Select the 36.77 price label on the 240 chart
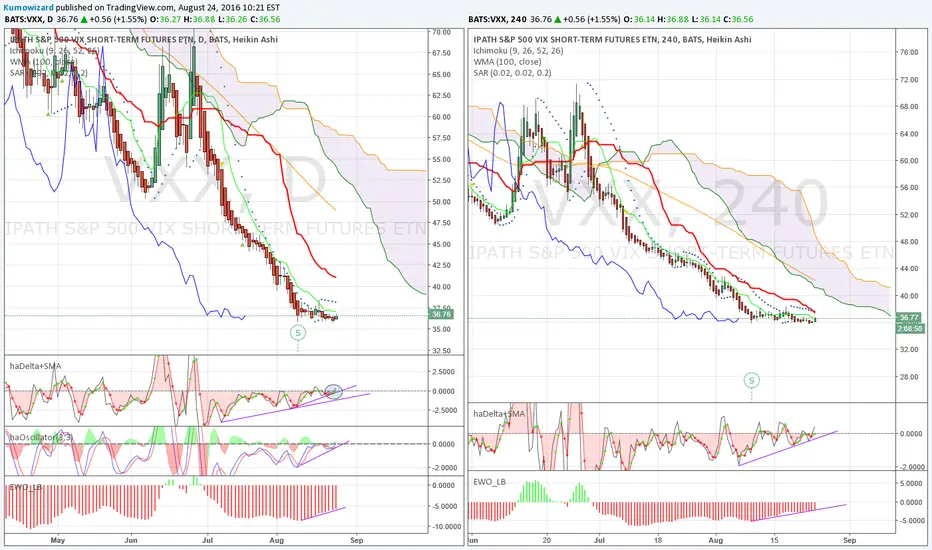This screenshot has height=550, width=932. [x=909, y=318]
